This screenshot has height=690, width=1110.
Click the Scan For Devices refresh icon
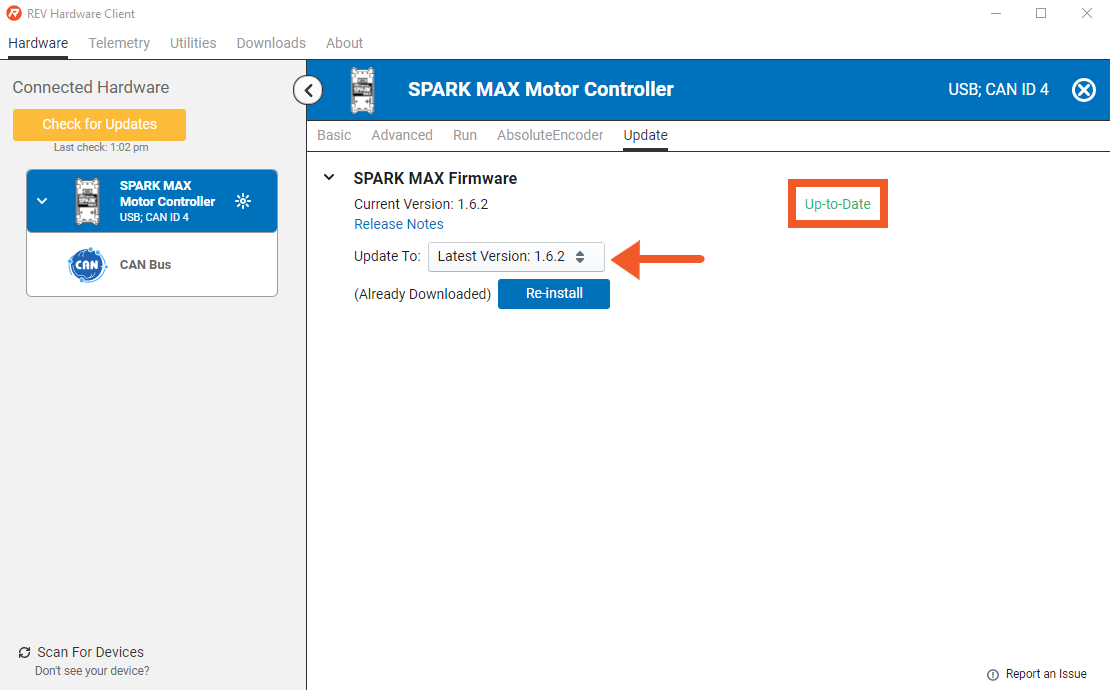[x=25, y=652]
